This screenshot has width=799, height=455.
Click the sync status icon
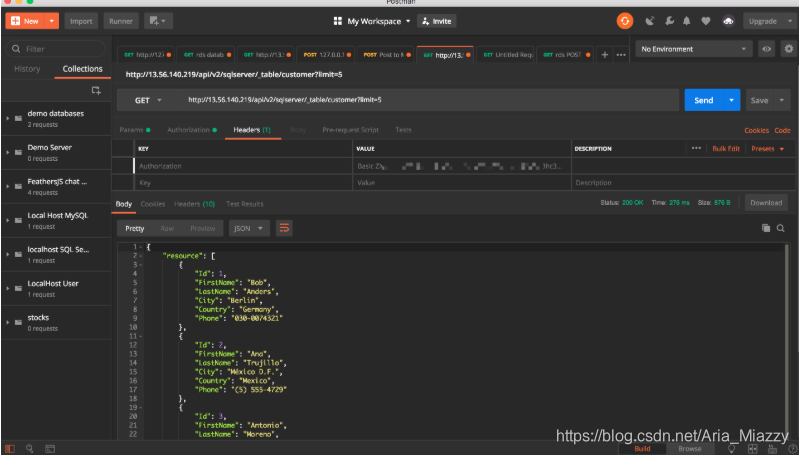point(625,21)
